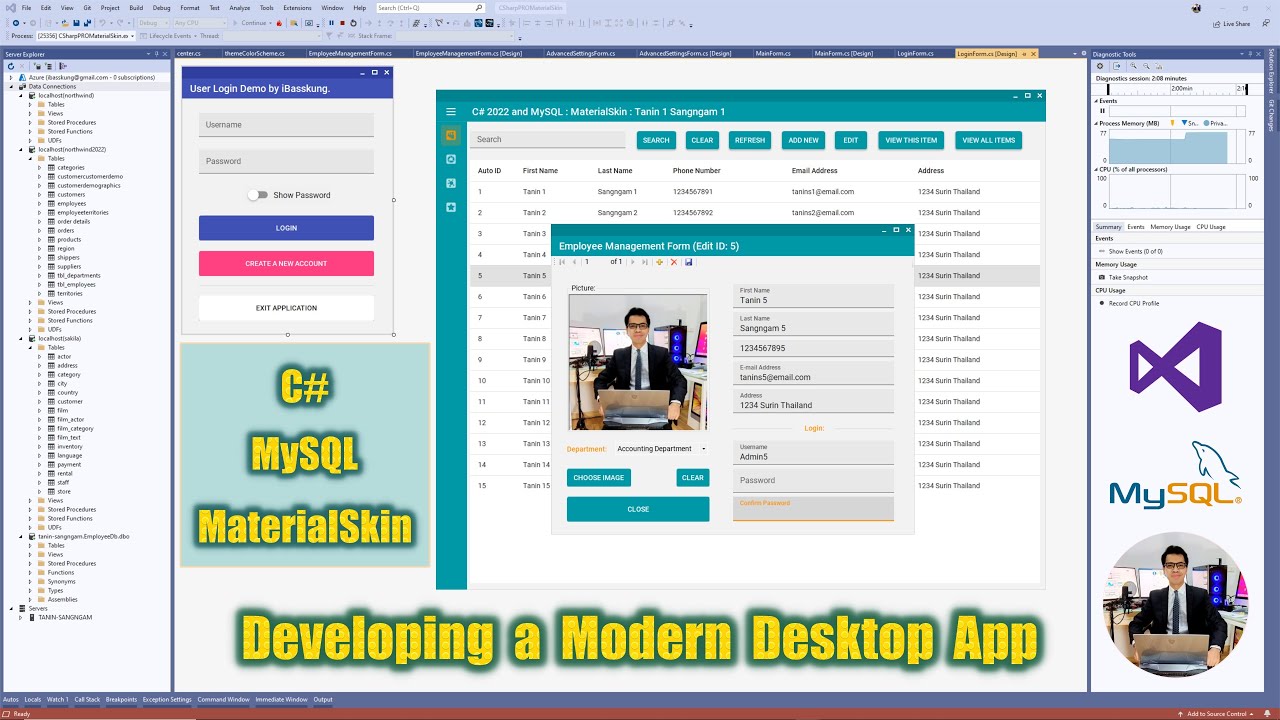Click in the Username field of login form
The image size is (1280, 720).
tap(286, 125)
